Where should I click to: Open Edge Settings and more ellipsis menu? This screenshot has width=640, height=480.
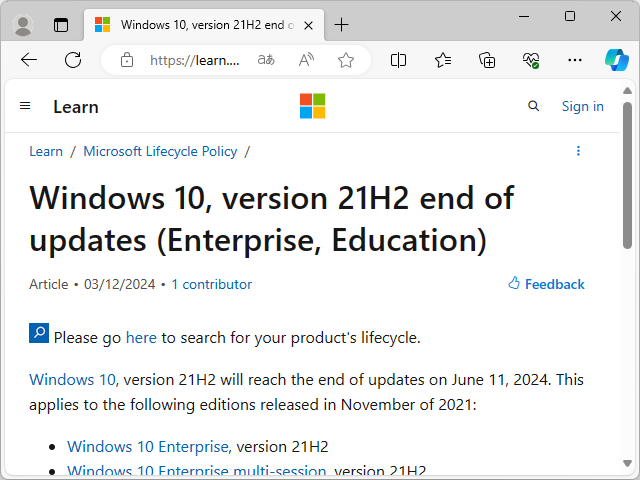pos(575,60)
